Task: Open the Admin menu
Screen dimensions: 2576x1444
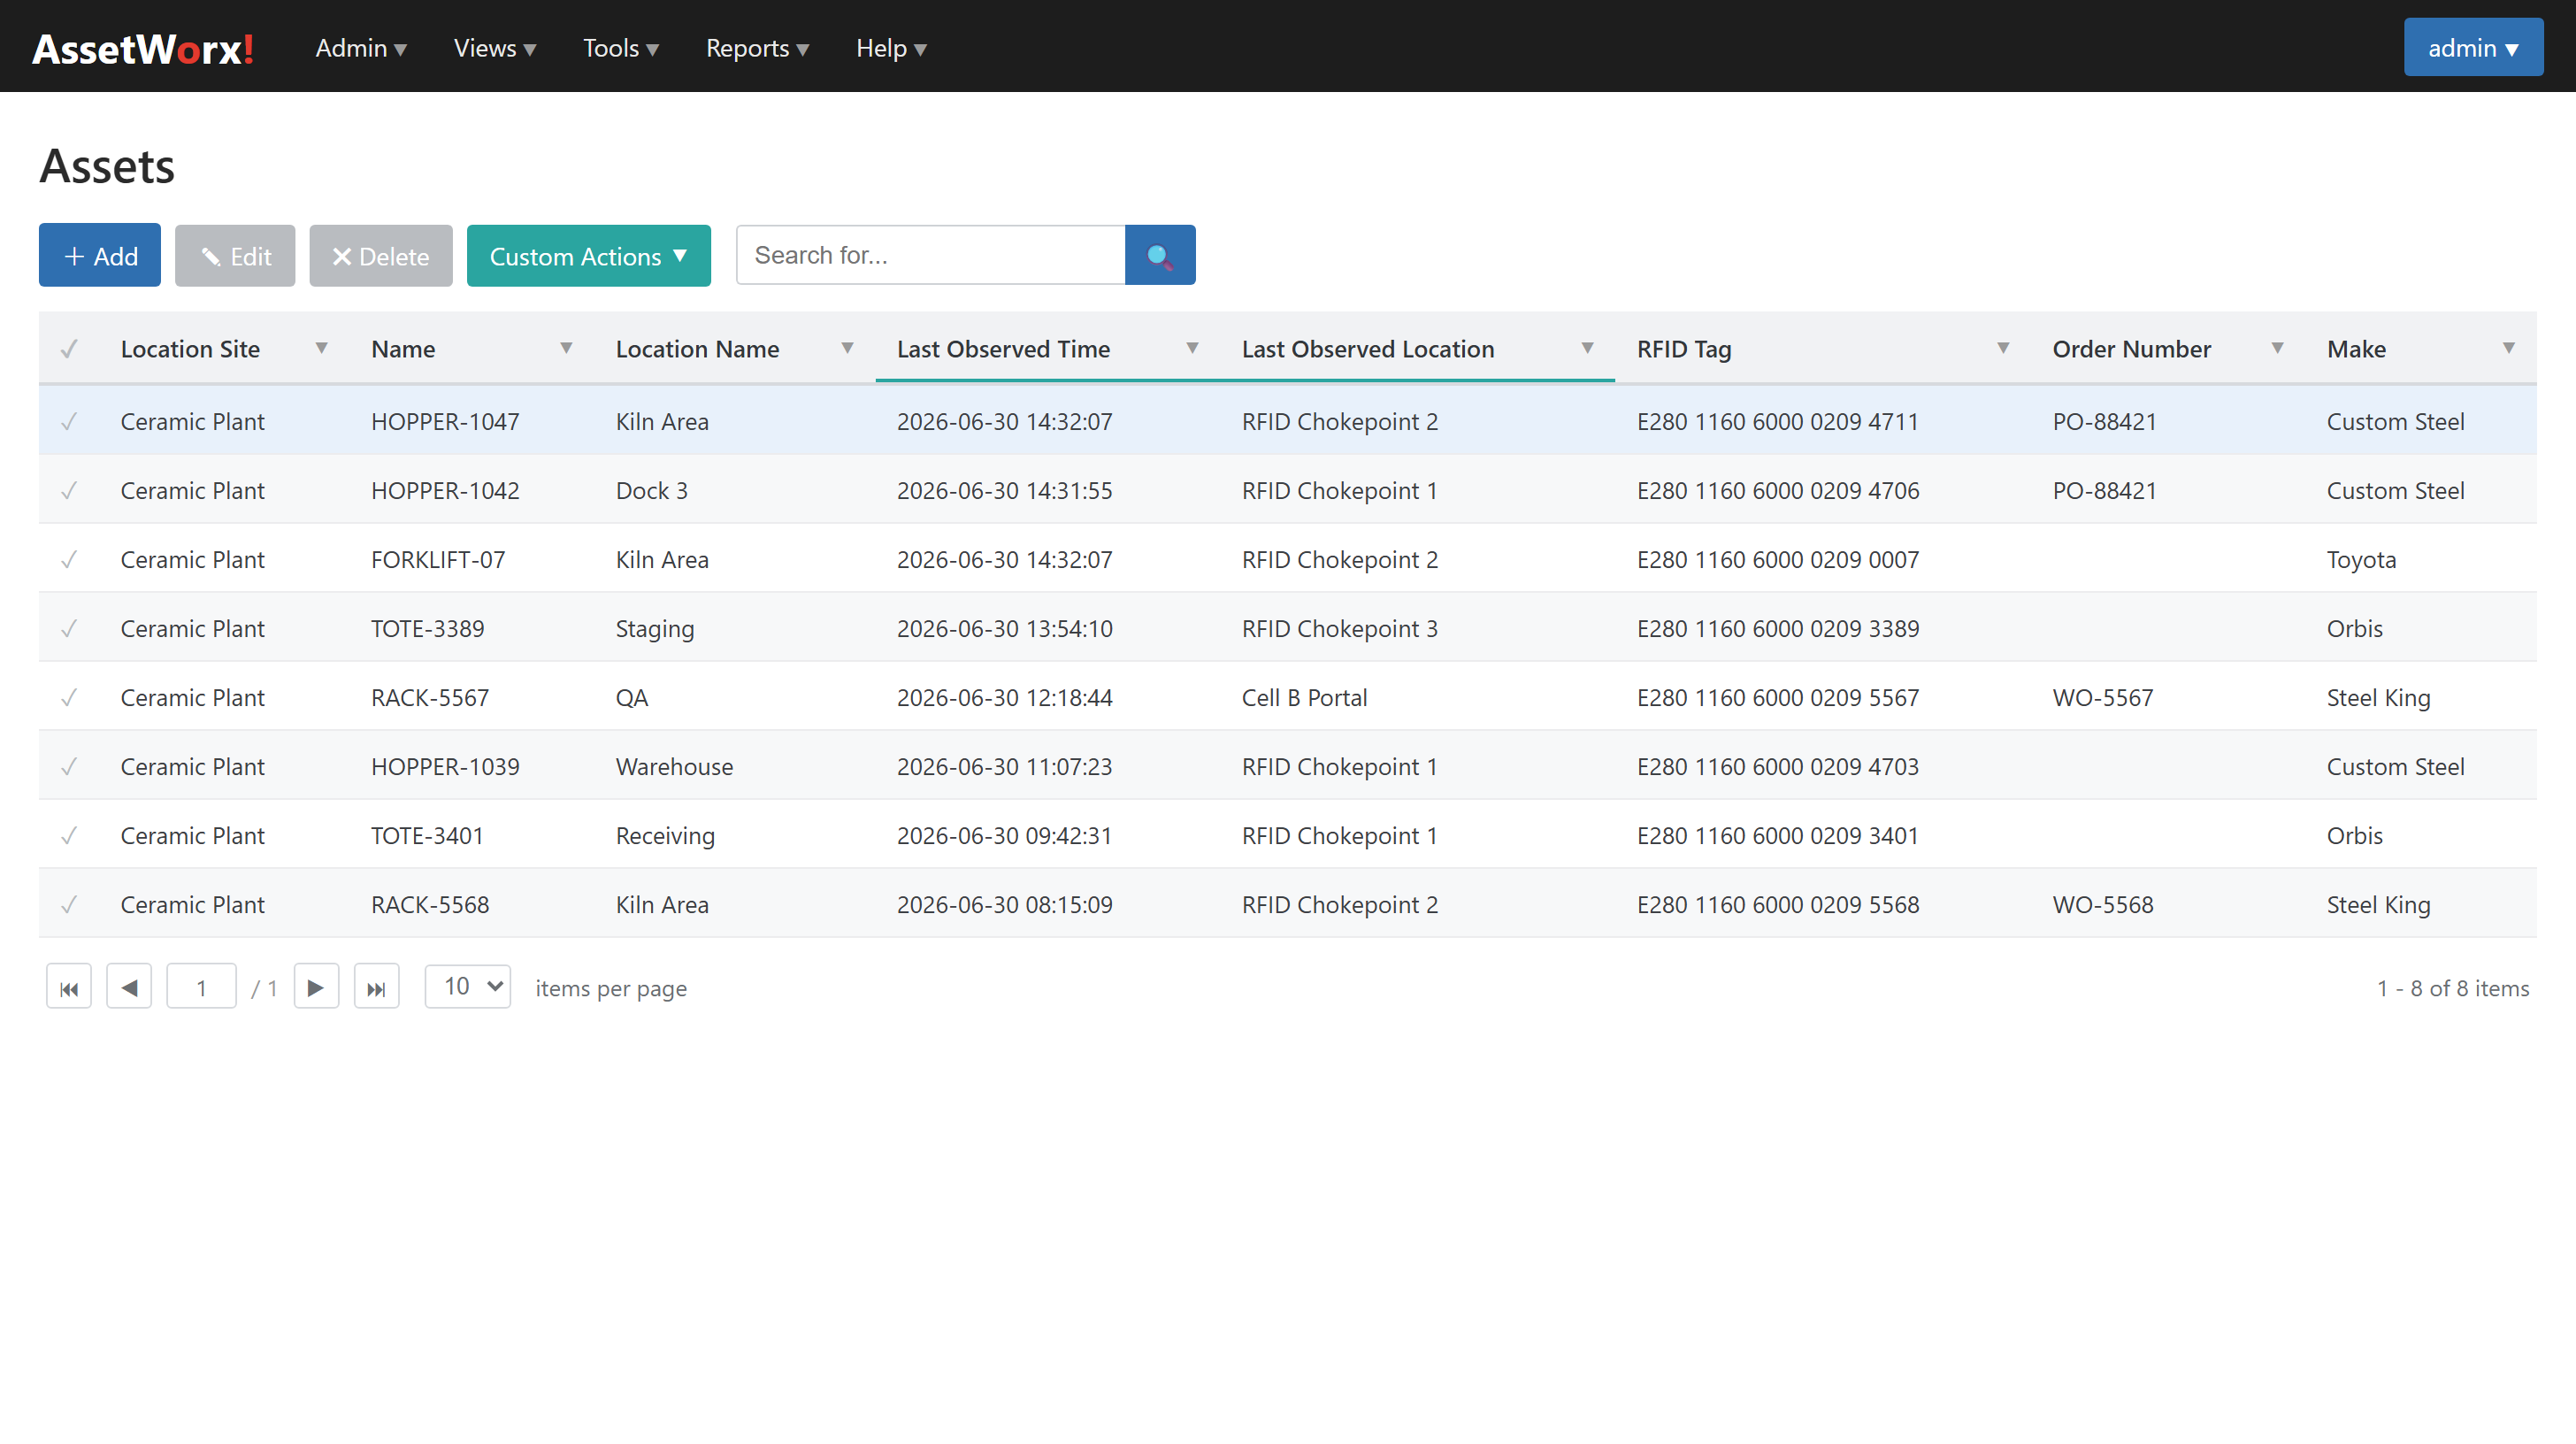Action: (x=361, y=47)
